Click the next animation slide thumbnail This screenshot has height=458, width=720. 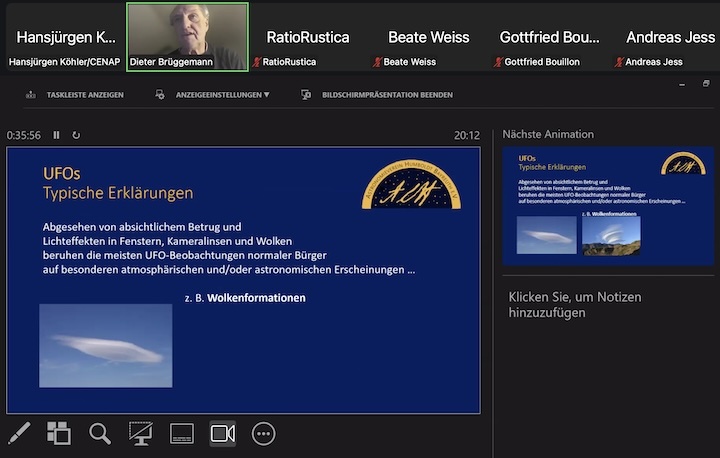[x=608, y=204]
